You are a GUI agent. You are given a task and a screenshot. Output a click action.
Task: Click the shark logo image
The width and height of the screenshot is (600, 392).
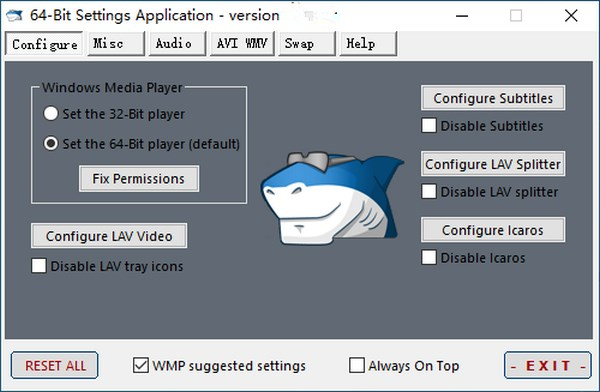(332, 198)
